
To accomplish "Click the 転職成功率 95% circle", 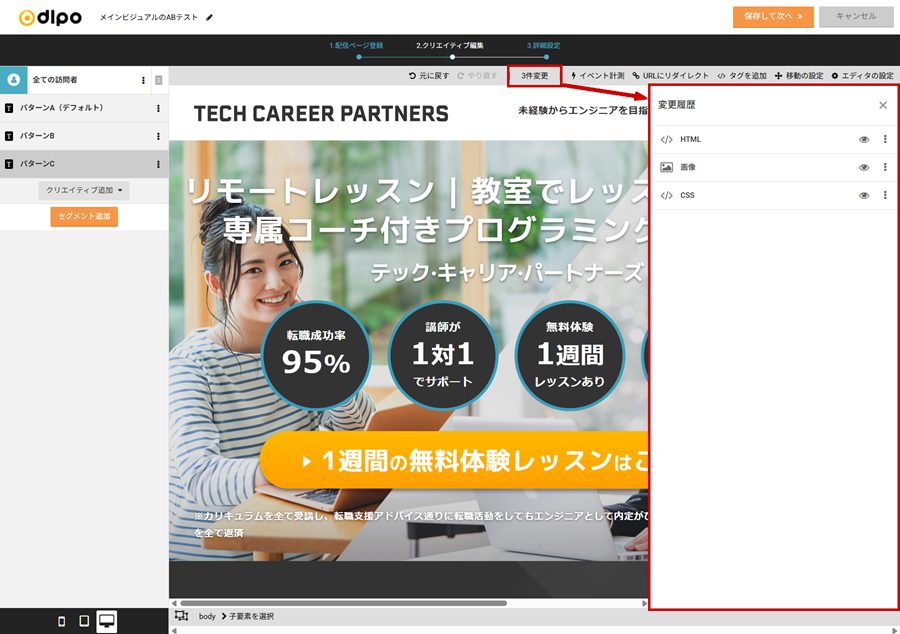I will pos(316,355).
